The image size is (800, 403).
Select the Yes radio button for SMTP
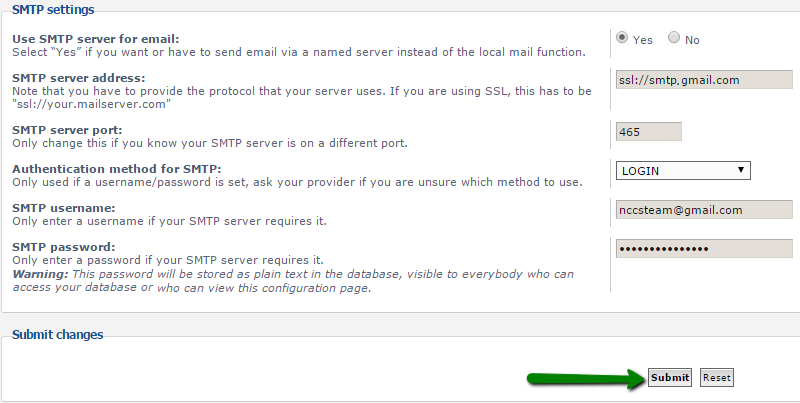(621, 38)
